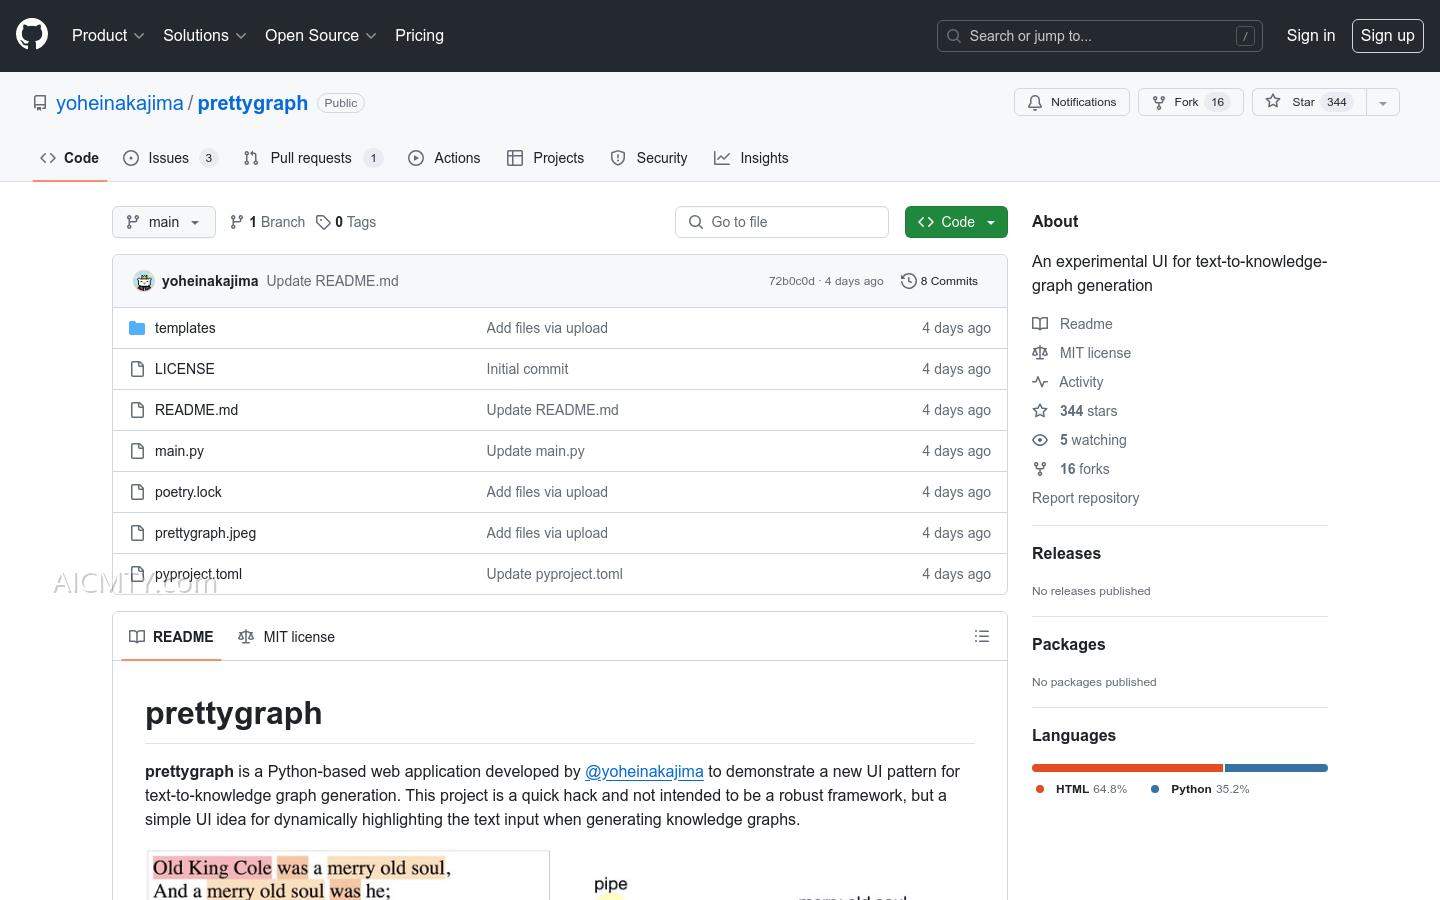Click the HTML language bar segment
The width and height of the screenshot is (1440, 900).
click(1127, 768)
